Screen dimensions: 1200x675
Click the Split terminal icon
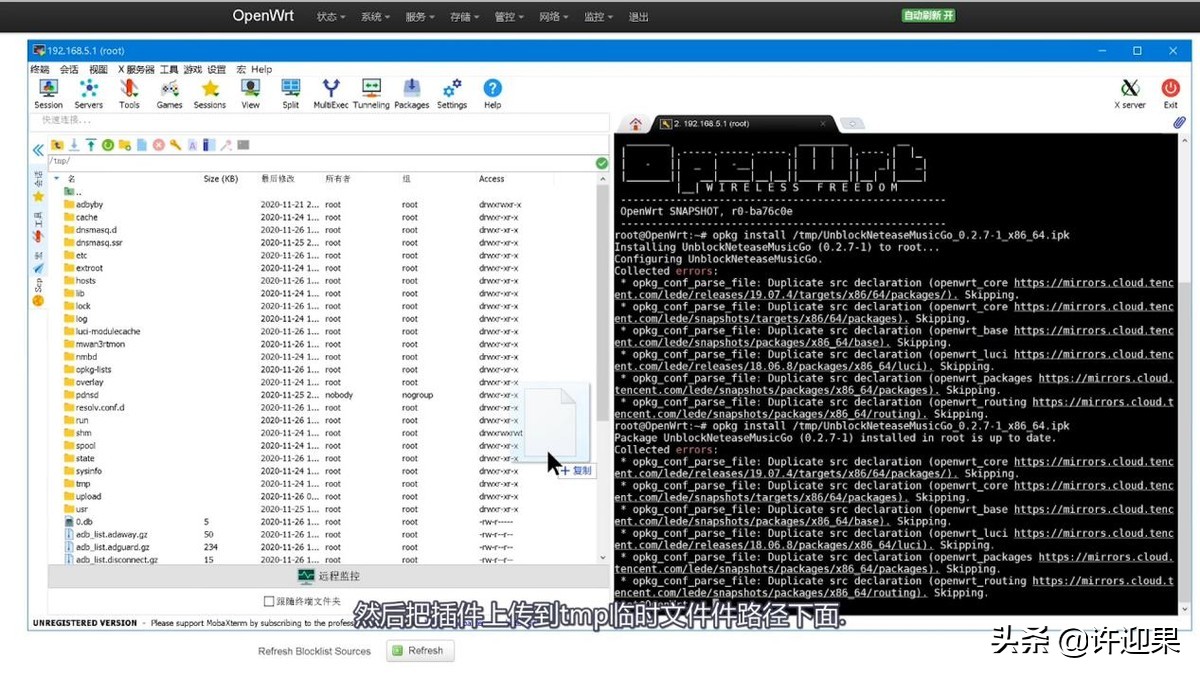[x=290, y=92]
